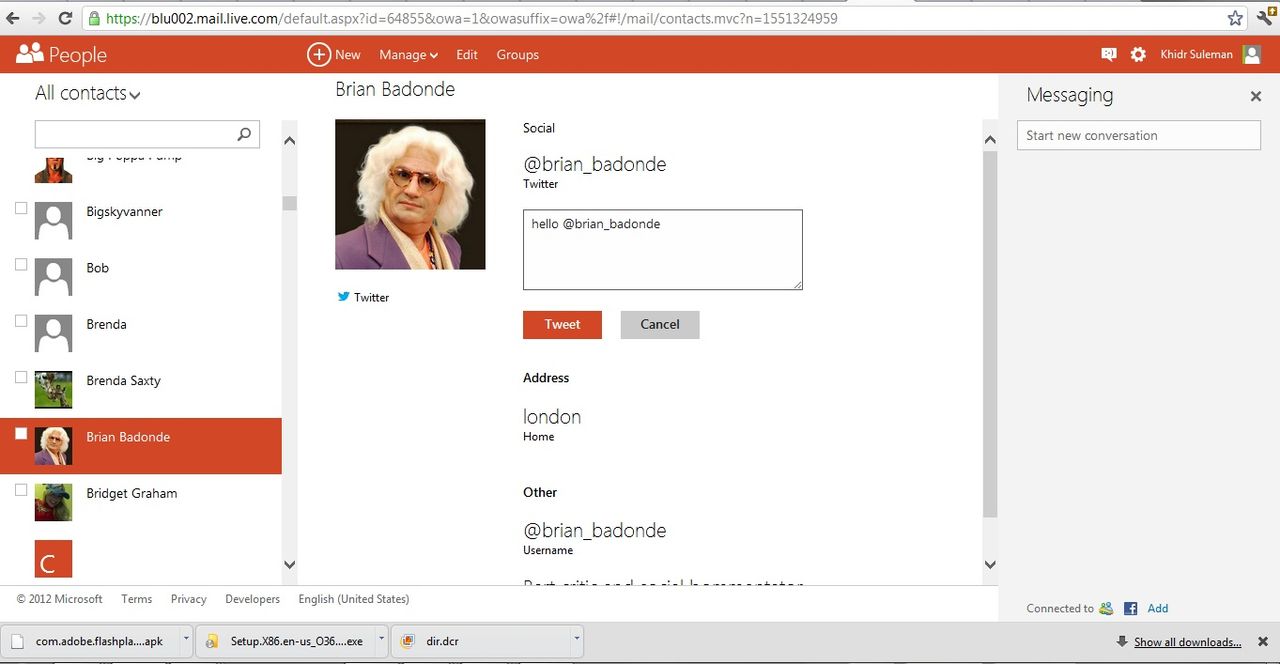The image size is (1280, 664).
Task: Click the Twitter bird icon under photo
Action: coord(343,297)
